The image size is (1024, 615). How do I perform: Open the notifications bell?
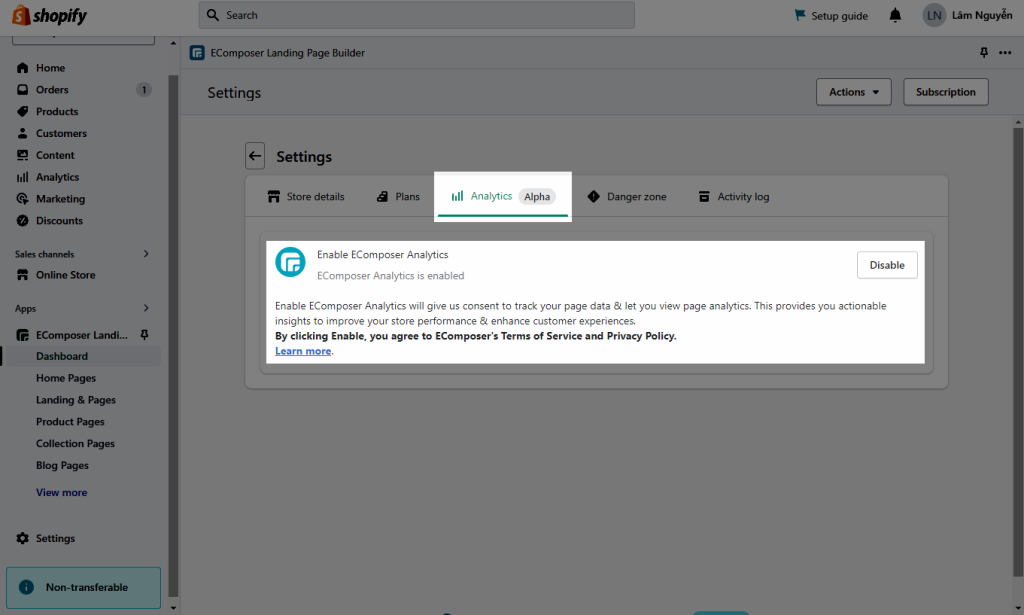click(895, 15)
